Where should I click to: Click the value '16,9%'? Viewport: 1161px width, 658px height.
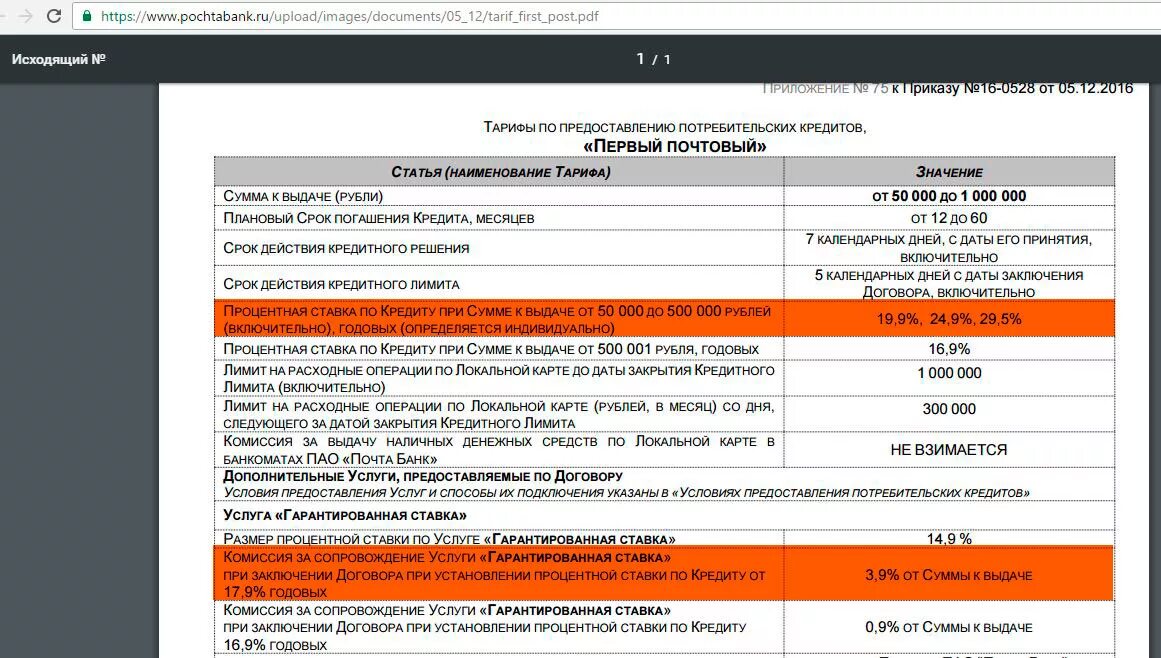(949, 349)
